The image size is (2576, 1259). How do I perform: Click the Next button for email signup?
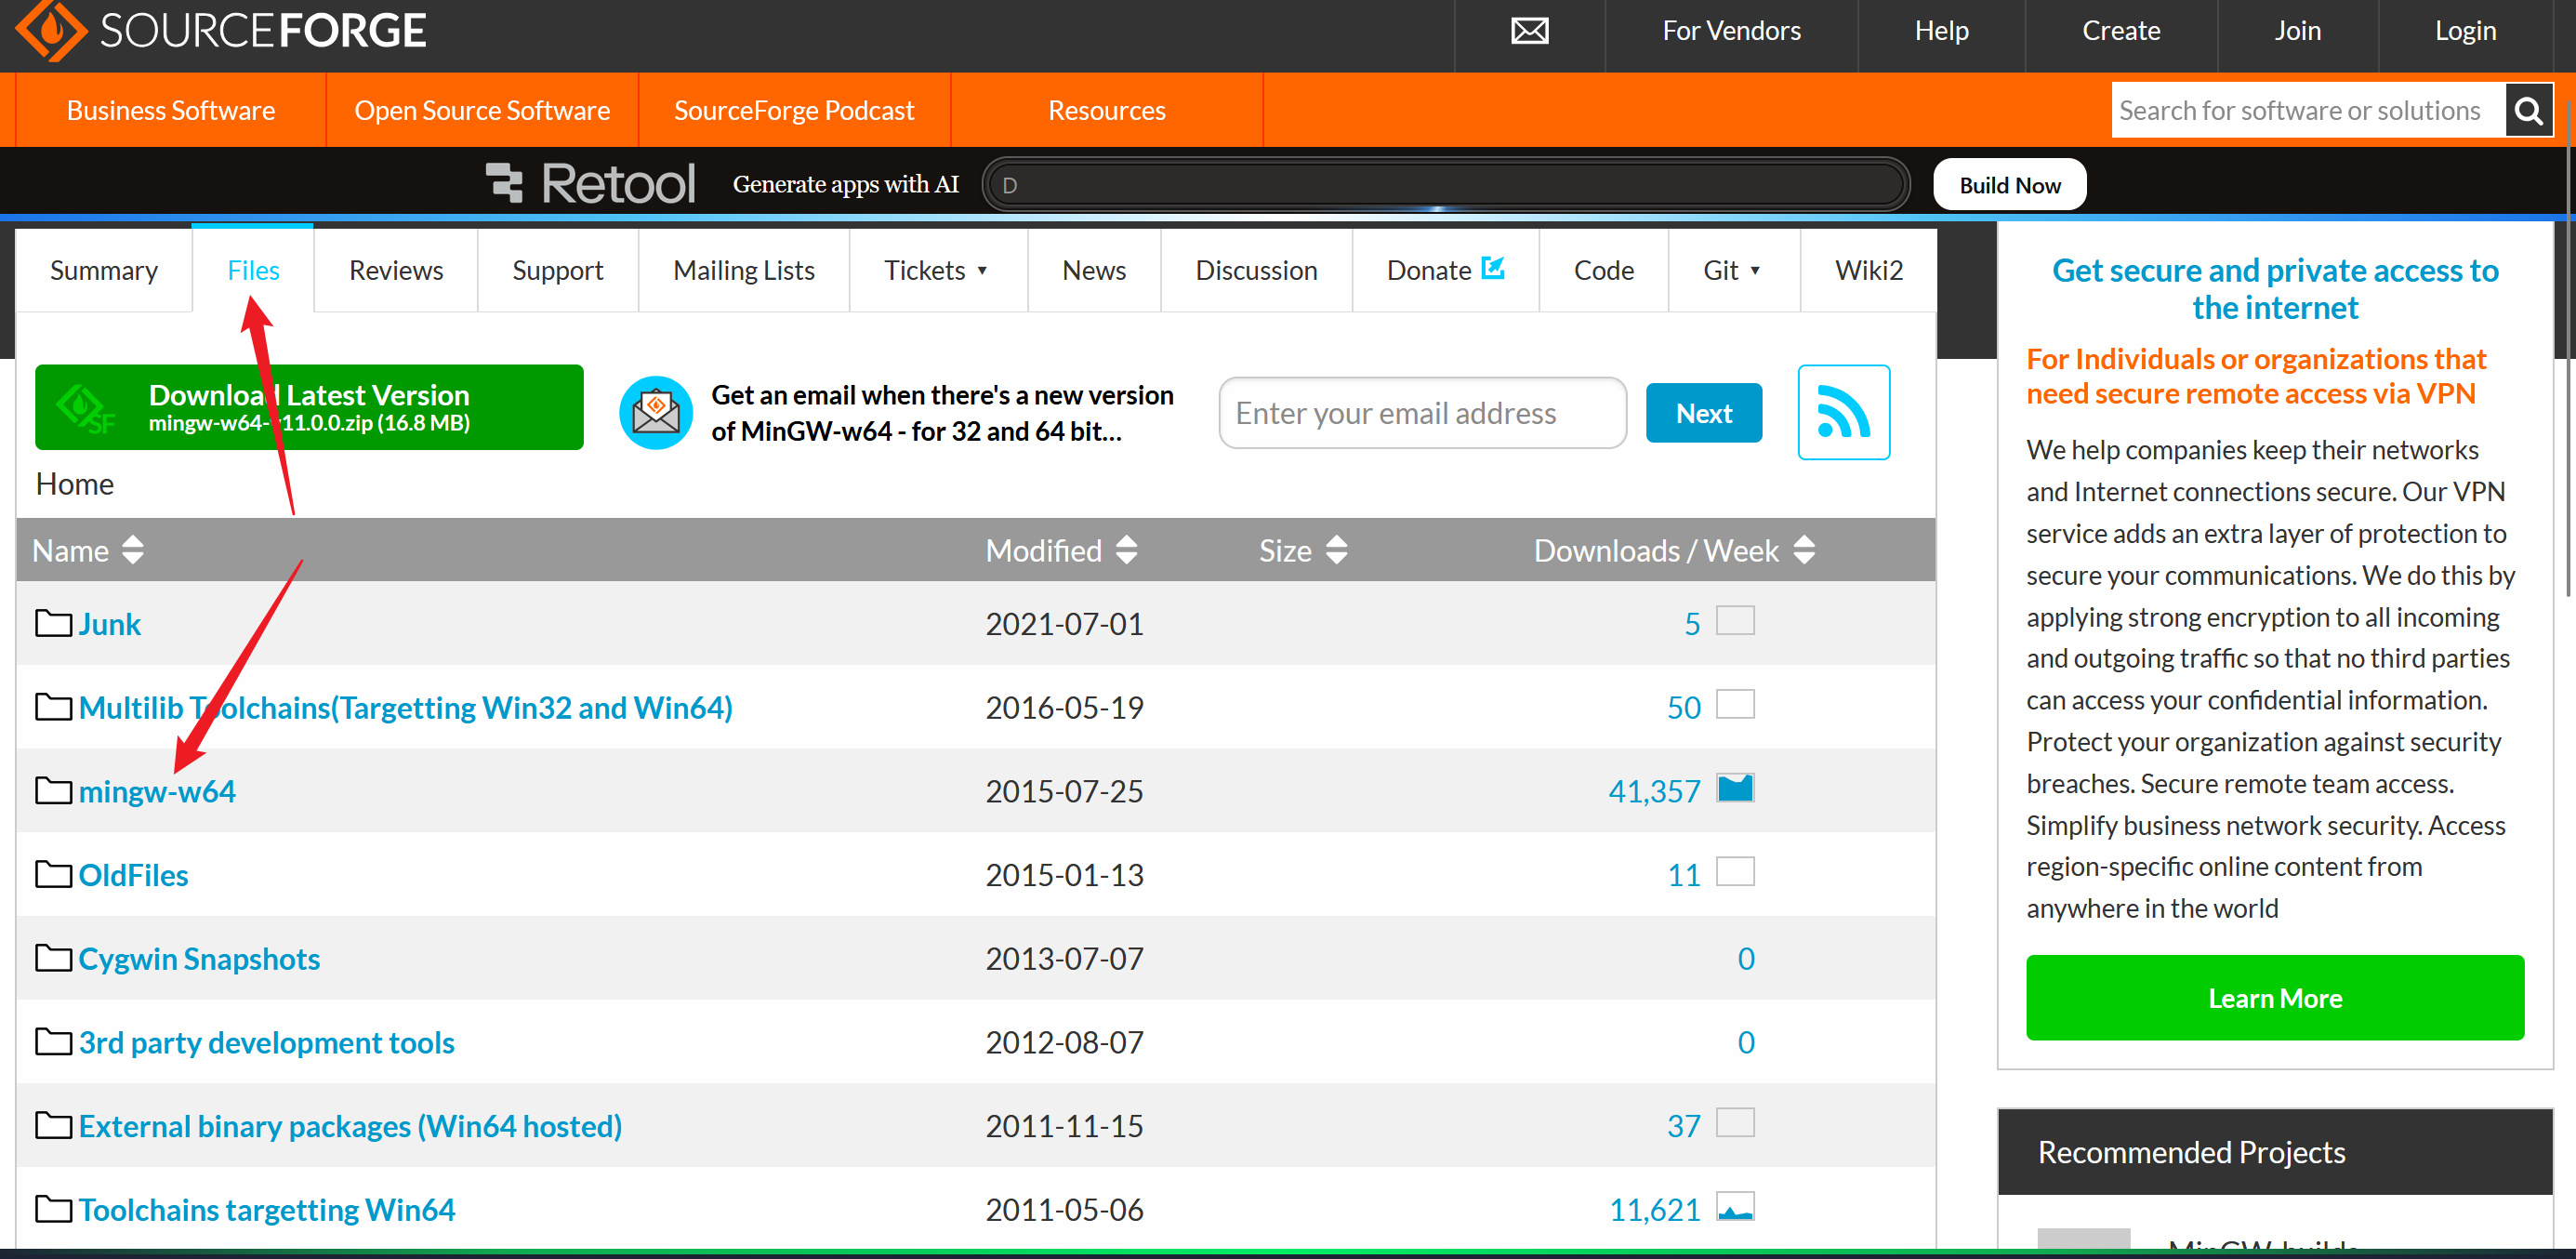click(x=1704, y=412)
